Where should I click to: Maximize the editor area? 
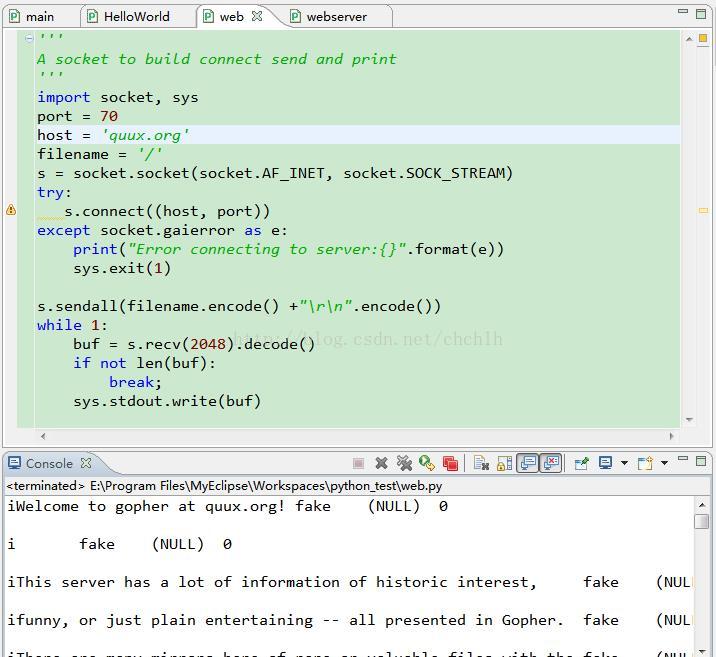pyautogui.click(x=701, y=14)
